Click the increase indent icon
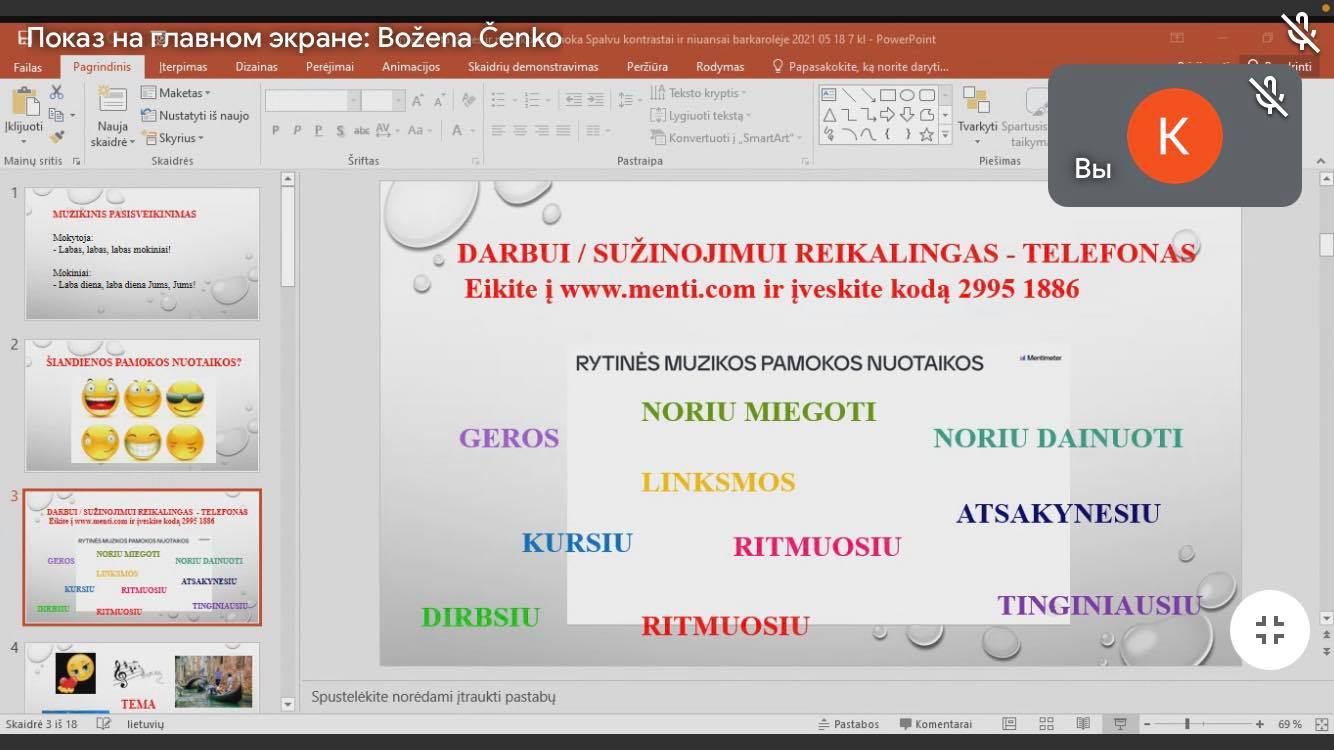The width and height of the screenshot is (1334, 750). click(x=597, y=101)
